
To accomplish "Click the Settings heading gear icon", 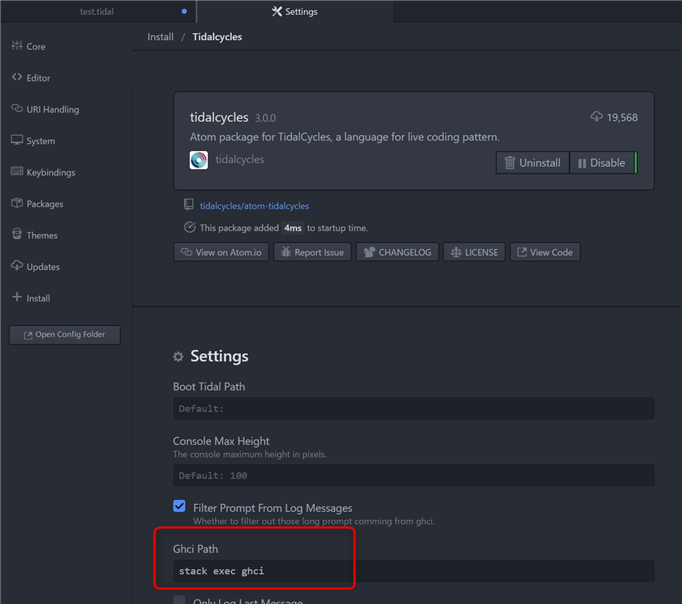I will coord(178,357).
